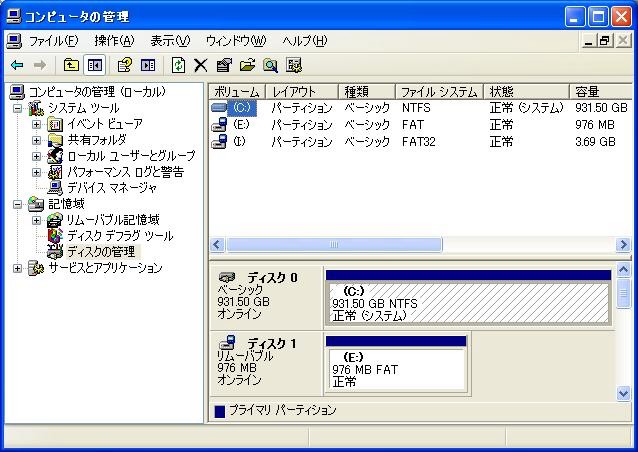Sort by the 状態 column header
This screenshot has width=638, height=452.
pyautogui.click(x=526, y=92)
